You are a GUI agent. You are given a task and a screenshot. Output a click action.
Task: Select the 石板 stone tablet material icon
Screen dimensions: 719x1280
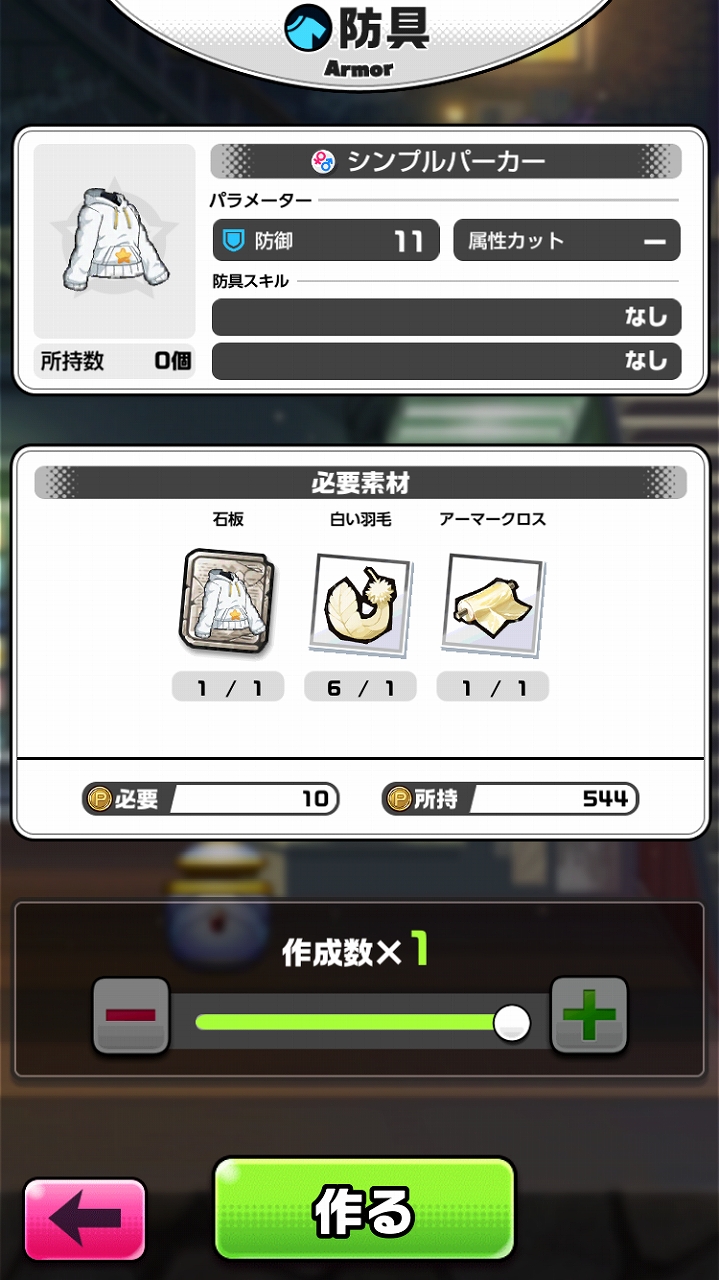click(x=228, y=599)
